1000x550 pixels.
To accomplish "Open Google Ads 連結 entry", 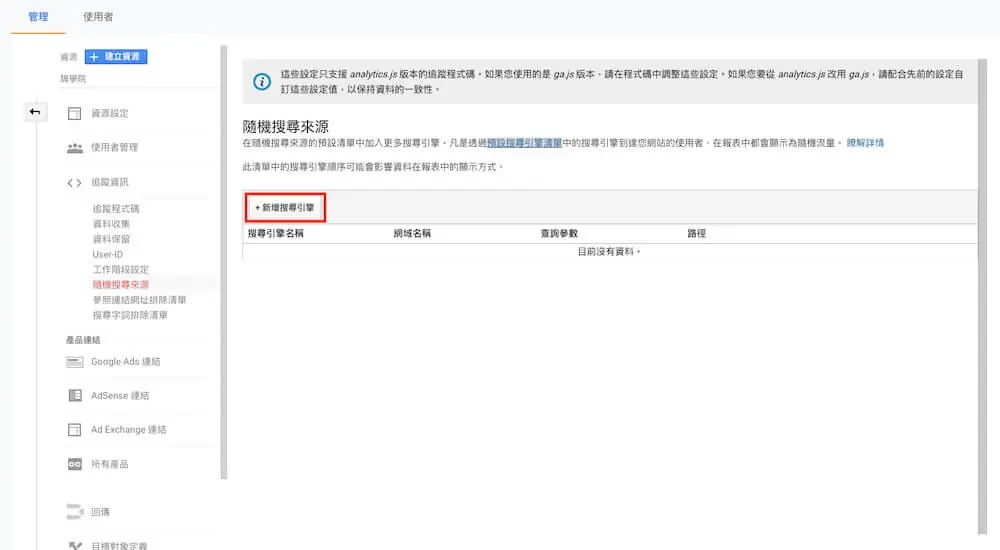I will [x=126, y=362].
